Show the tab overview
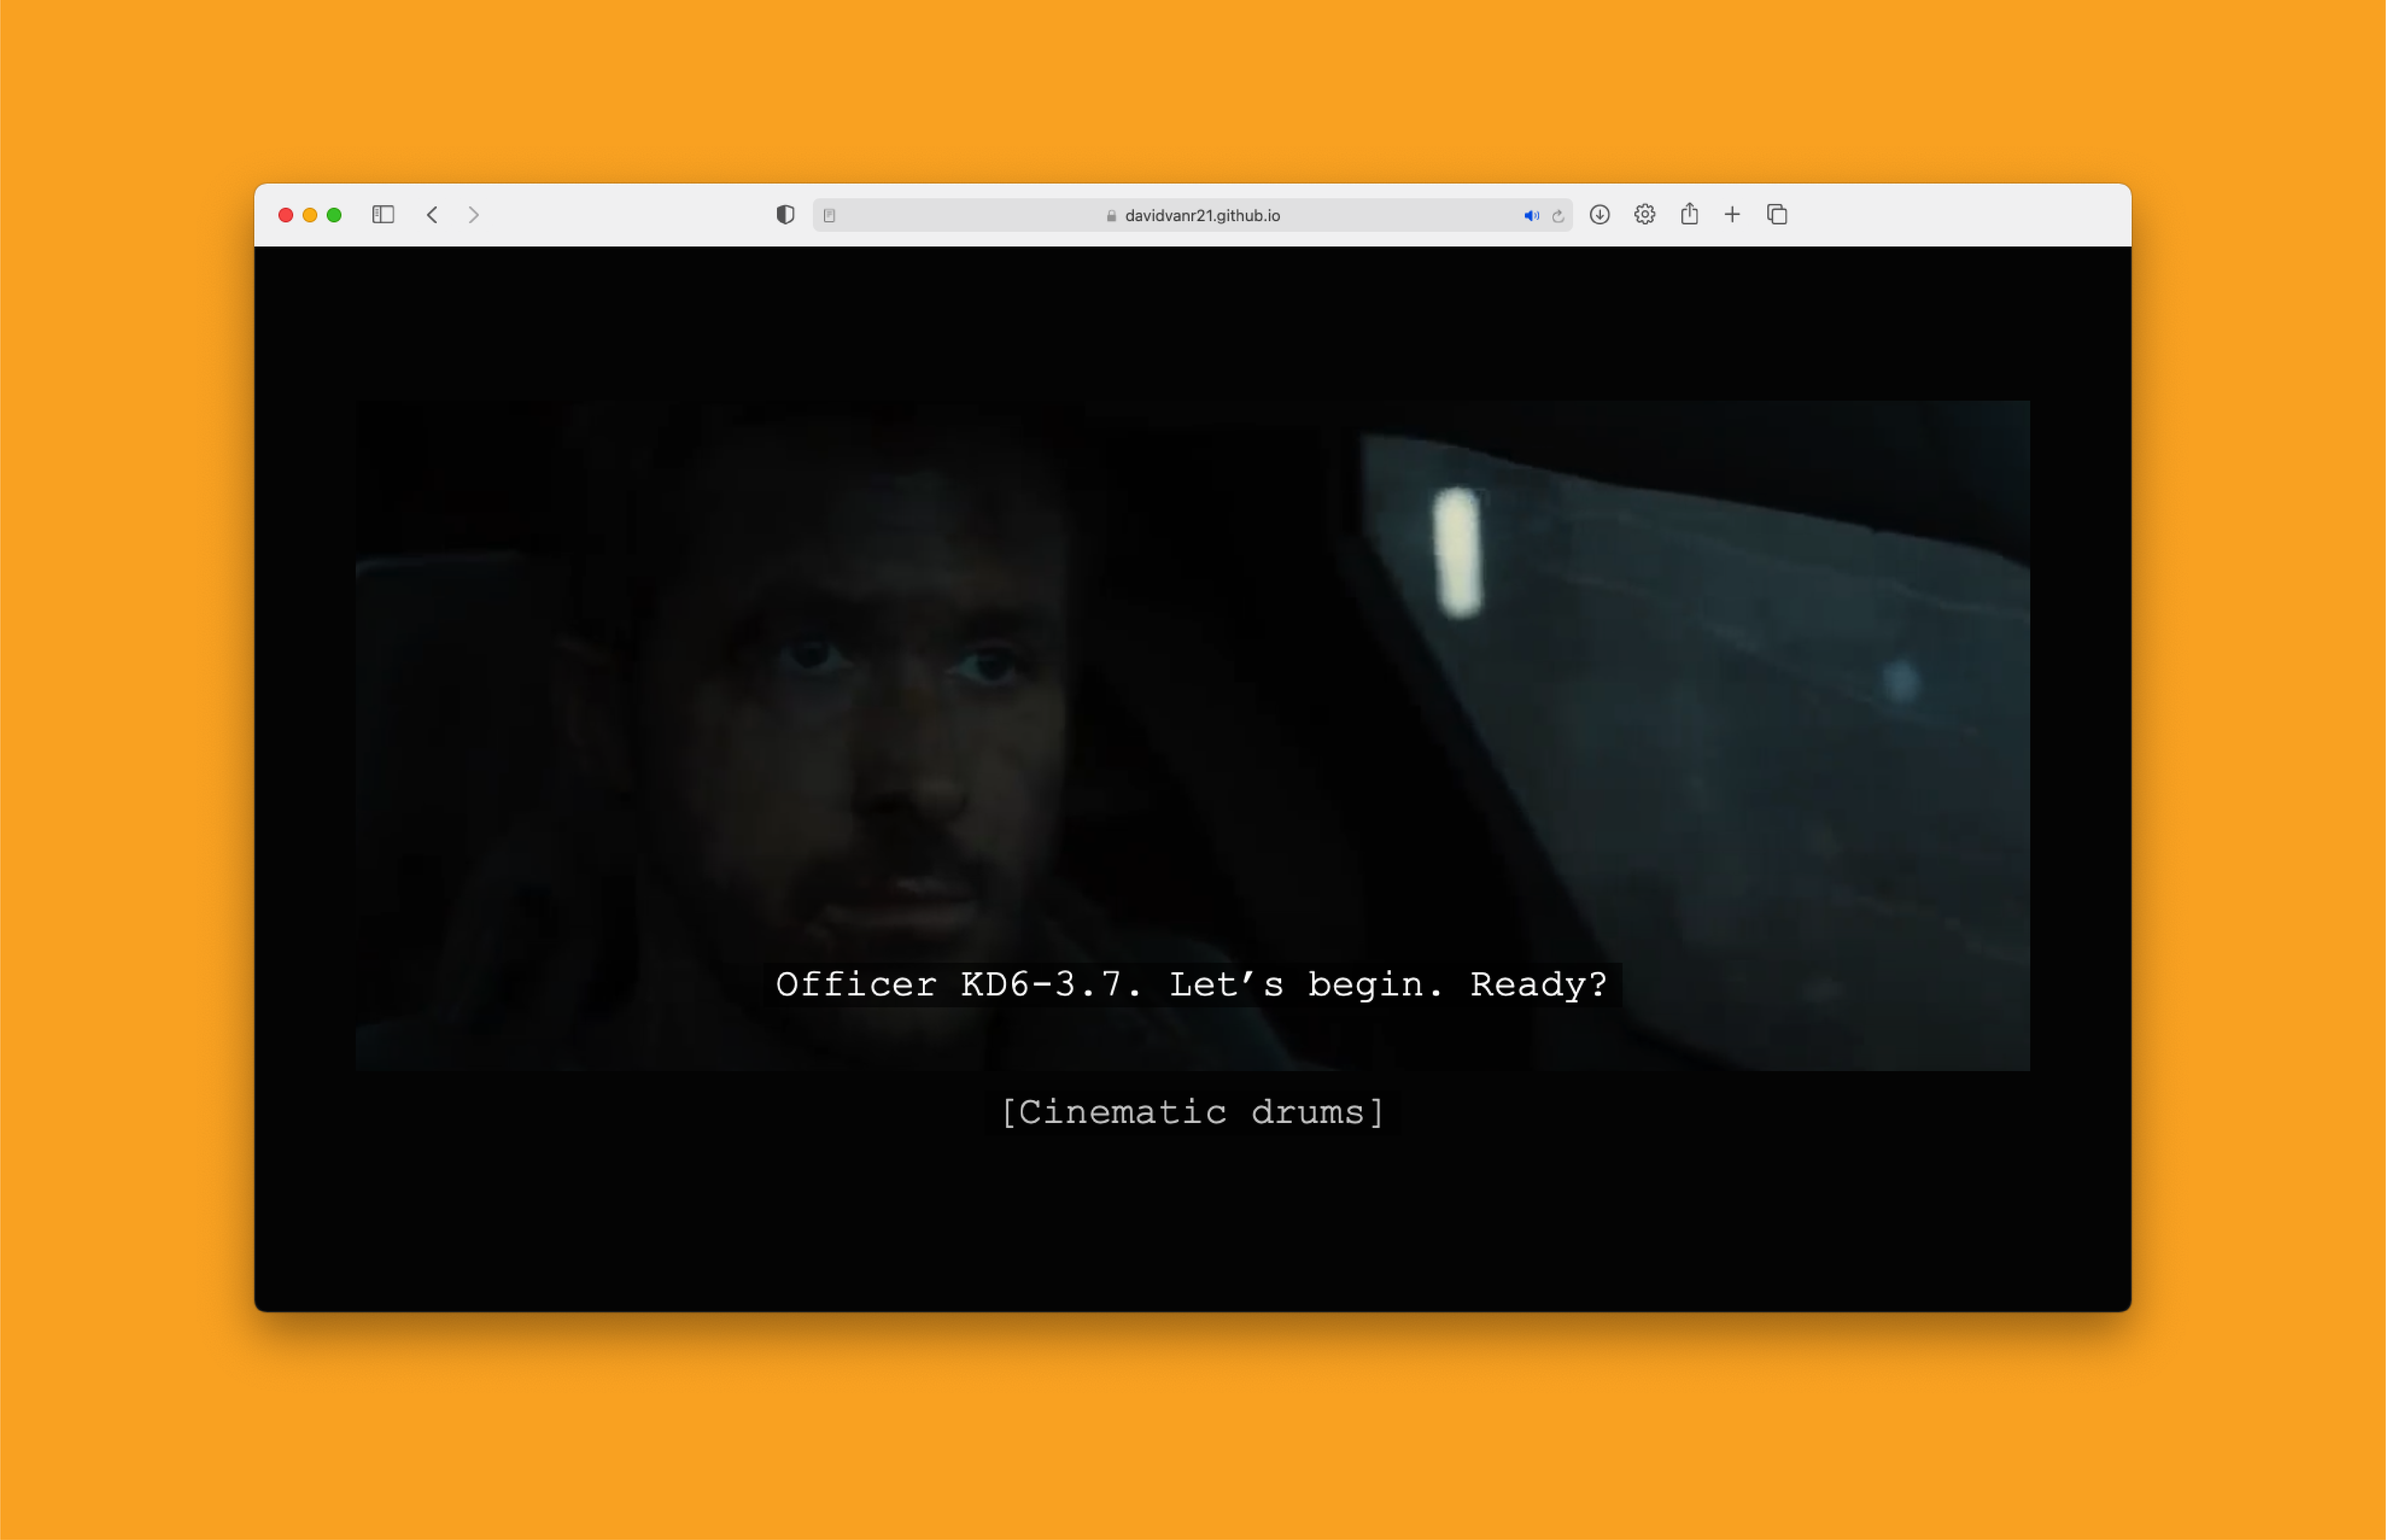Screen dimensions: 2386x1540 pos(1777,215)
